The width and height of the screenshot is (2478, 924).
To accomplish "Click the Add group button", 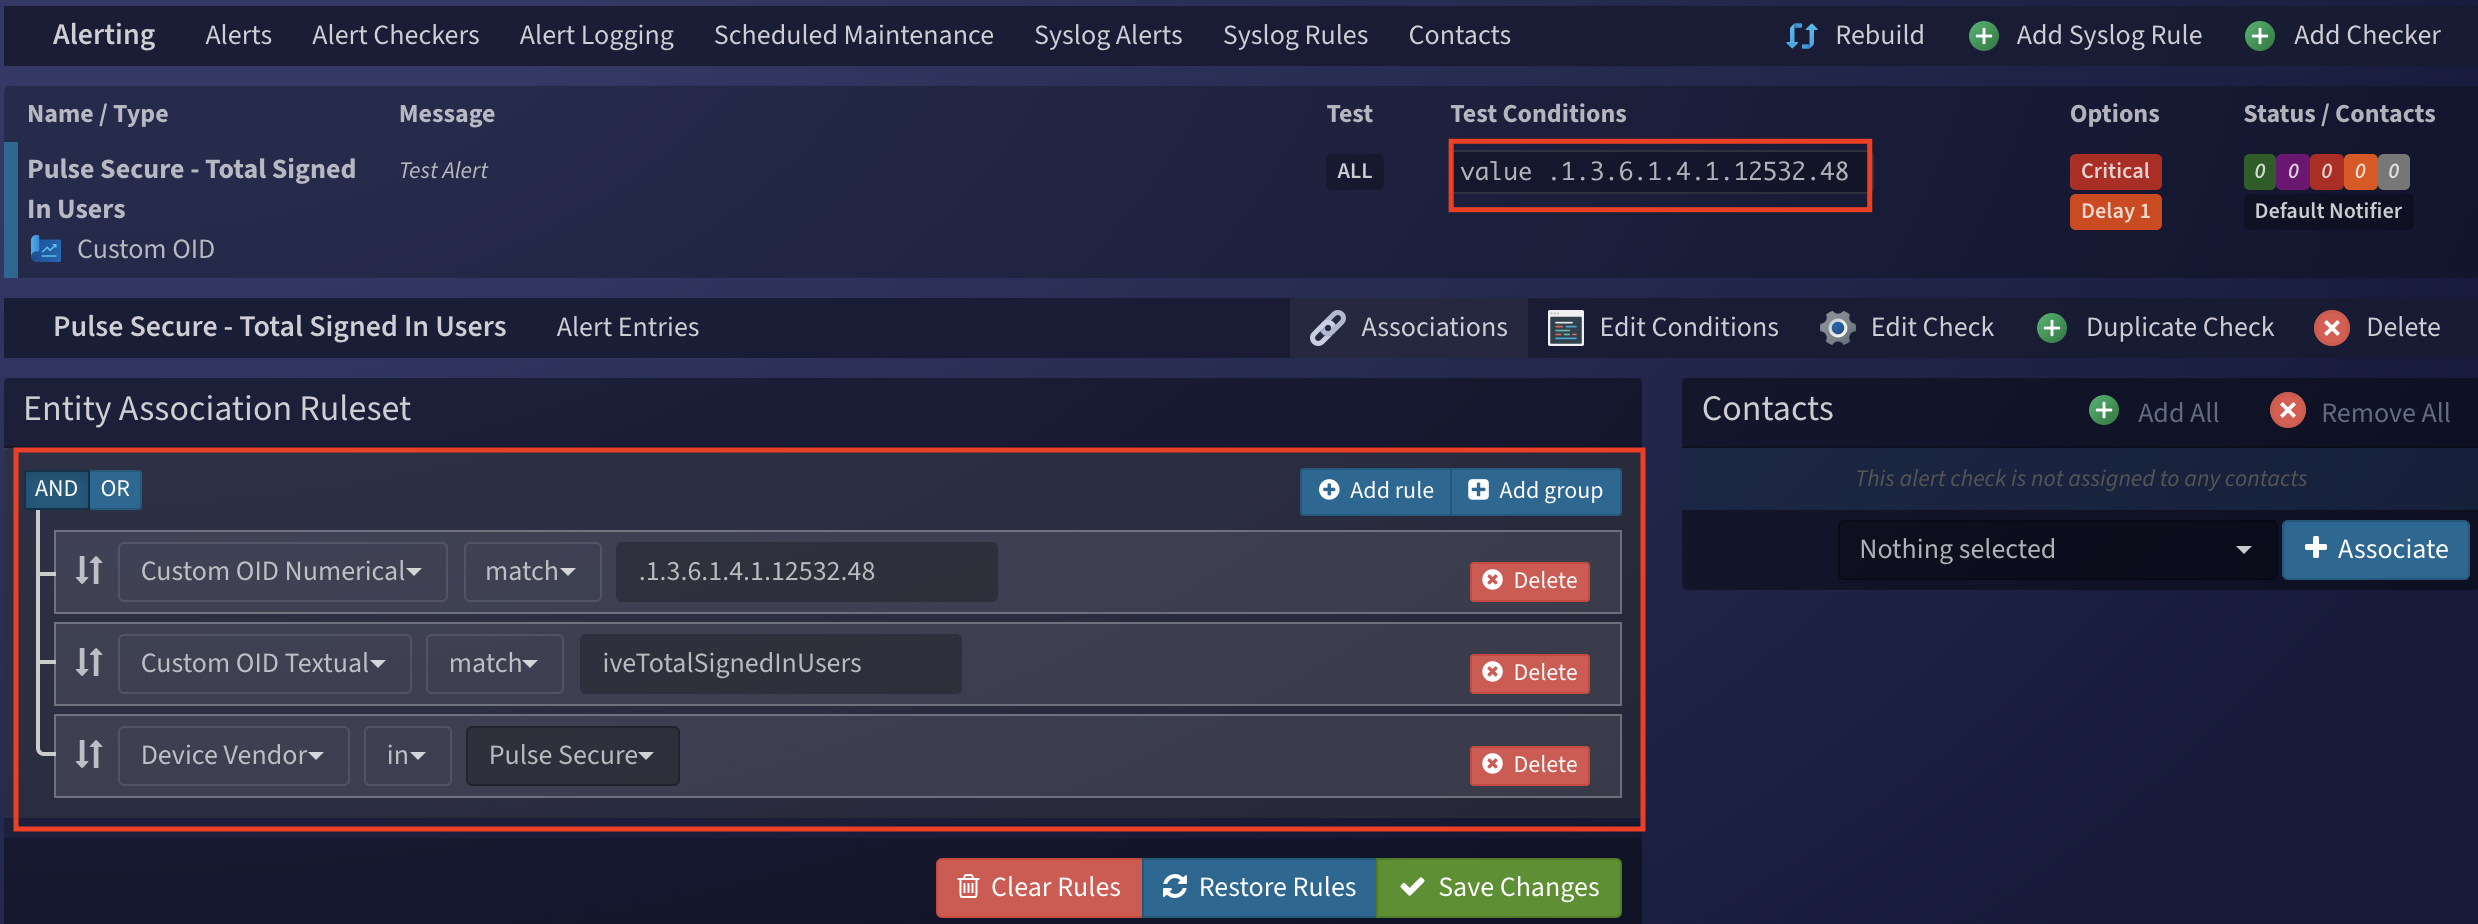I will [1536, 490].
